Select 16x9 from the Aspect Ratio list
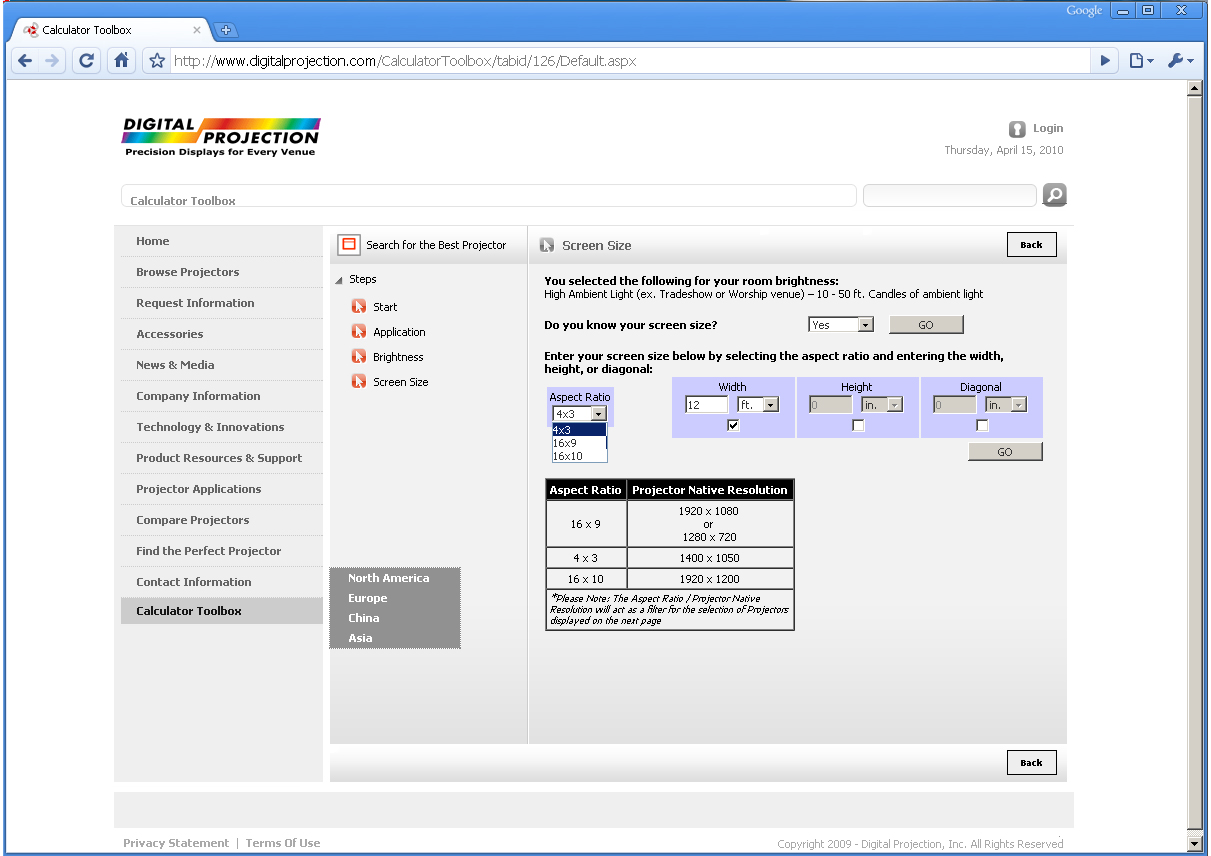Viewport: 1211px width, 856px height. (x=567, y=442)
